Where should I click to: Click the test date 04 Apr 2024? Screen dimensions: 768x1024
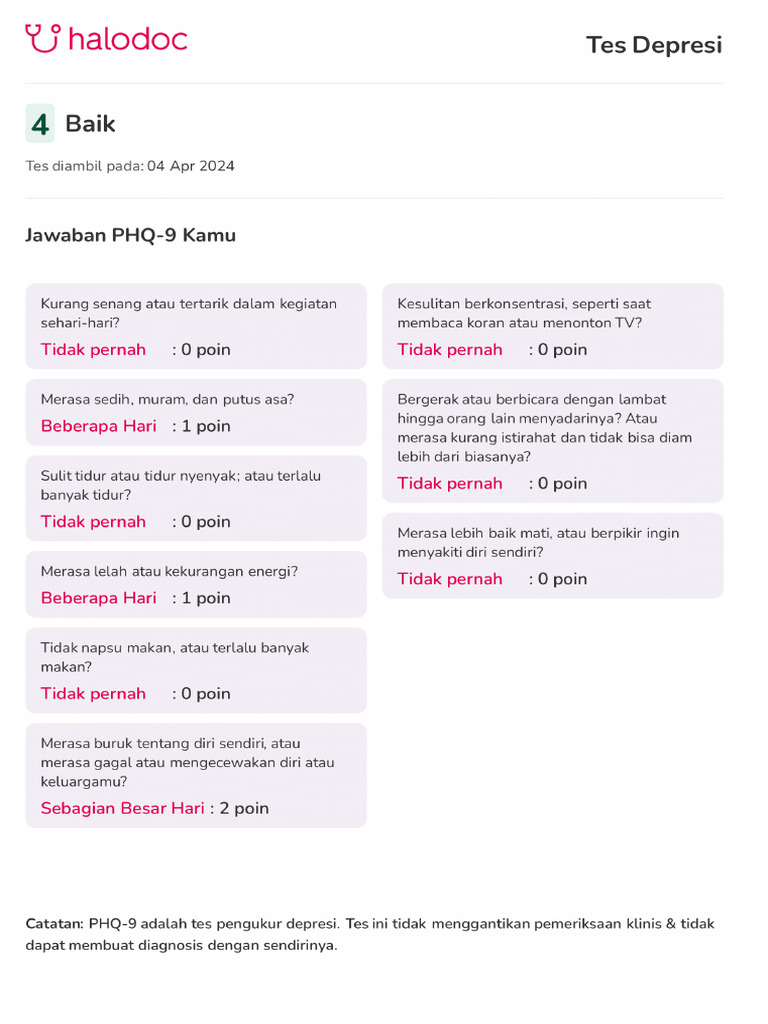(x=190, y=166)
